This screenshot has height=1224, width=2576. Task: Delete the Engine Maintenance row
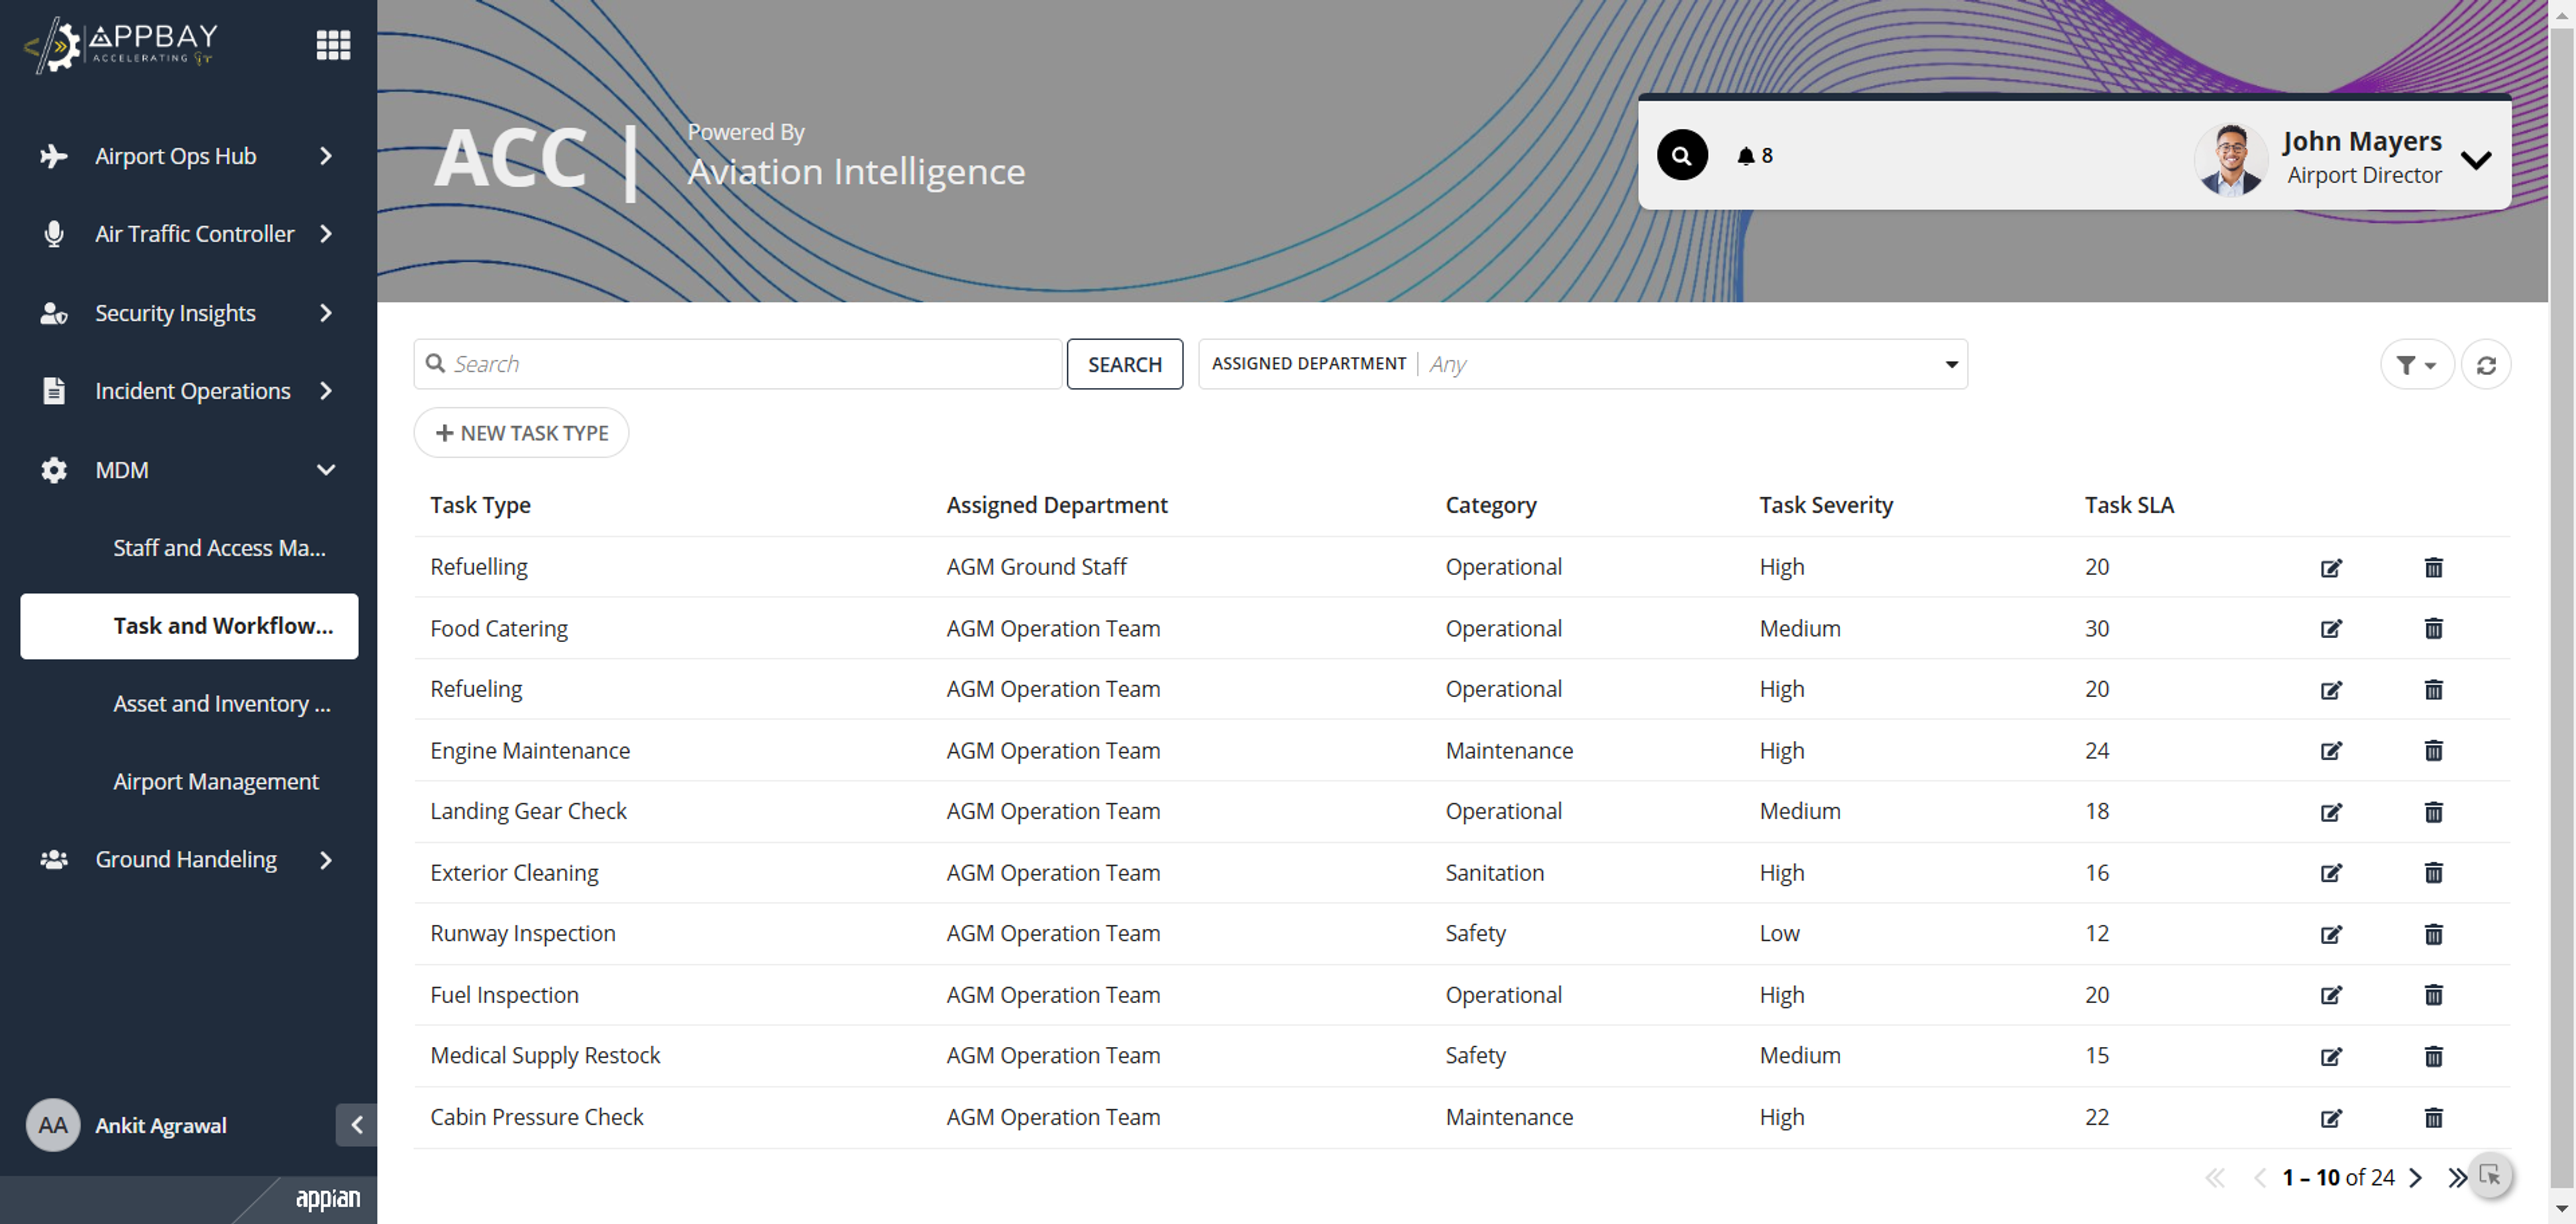(x=2433, y=751)
